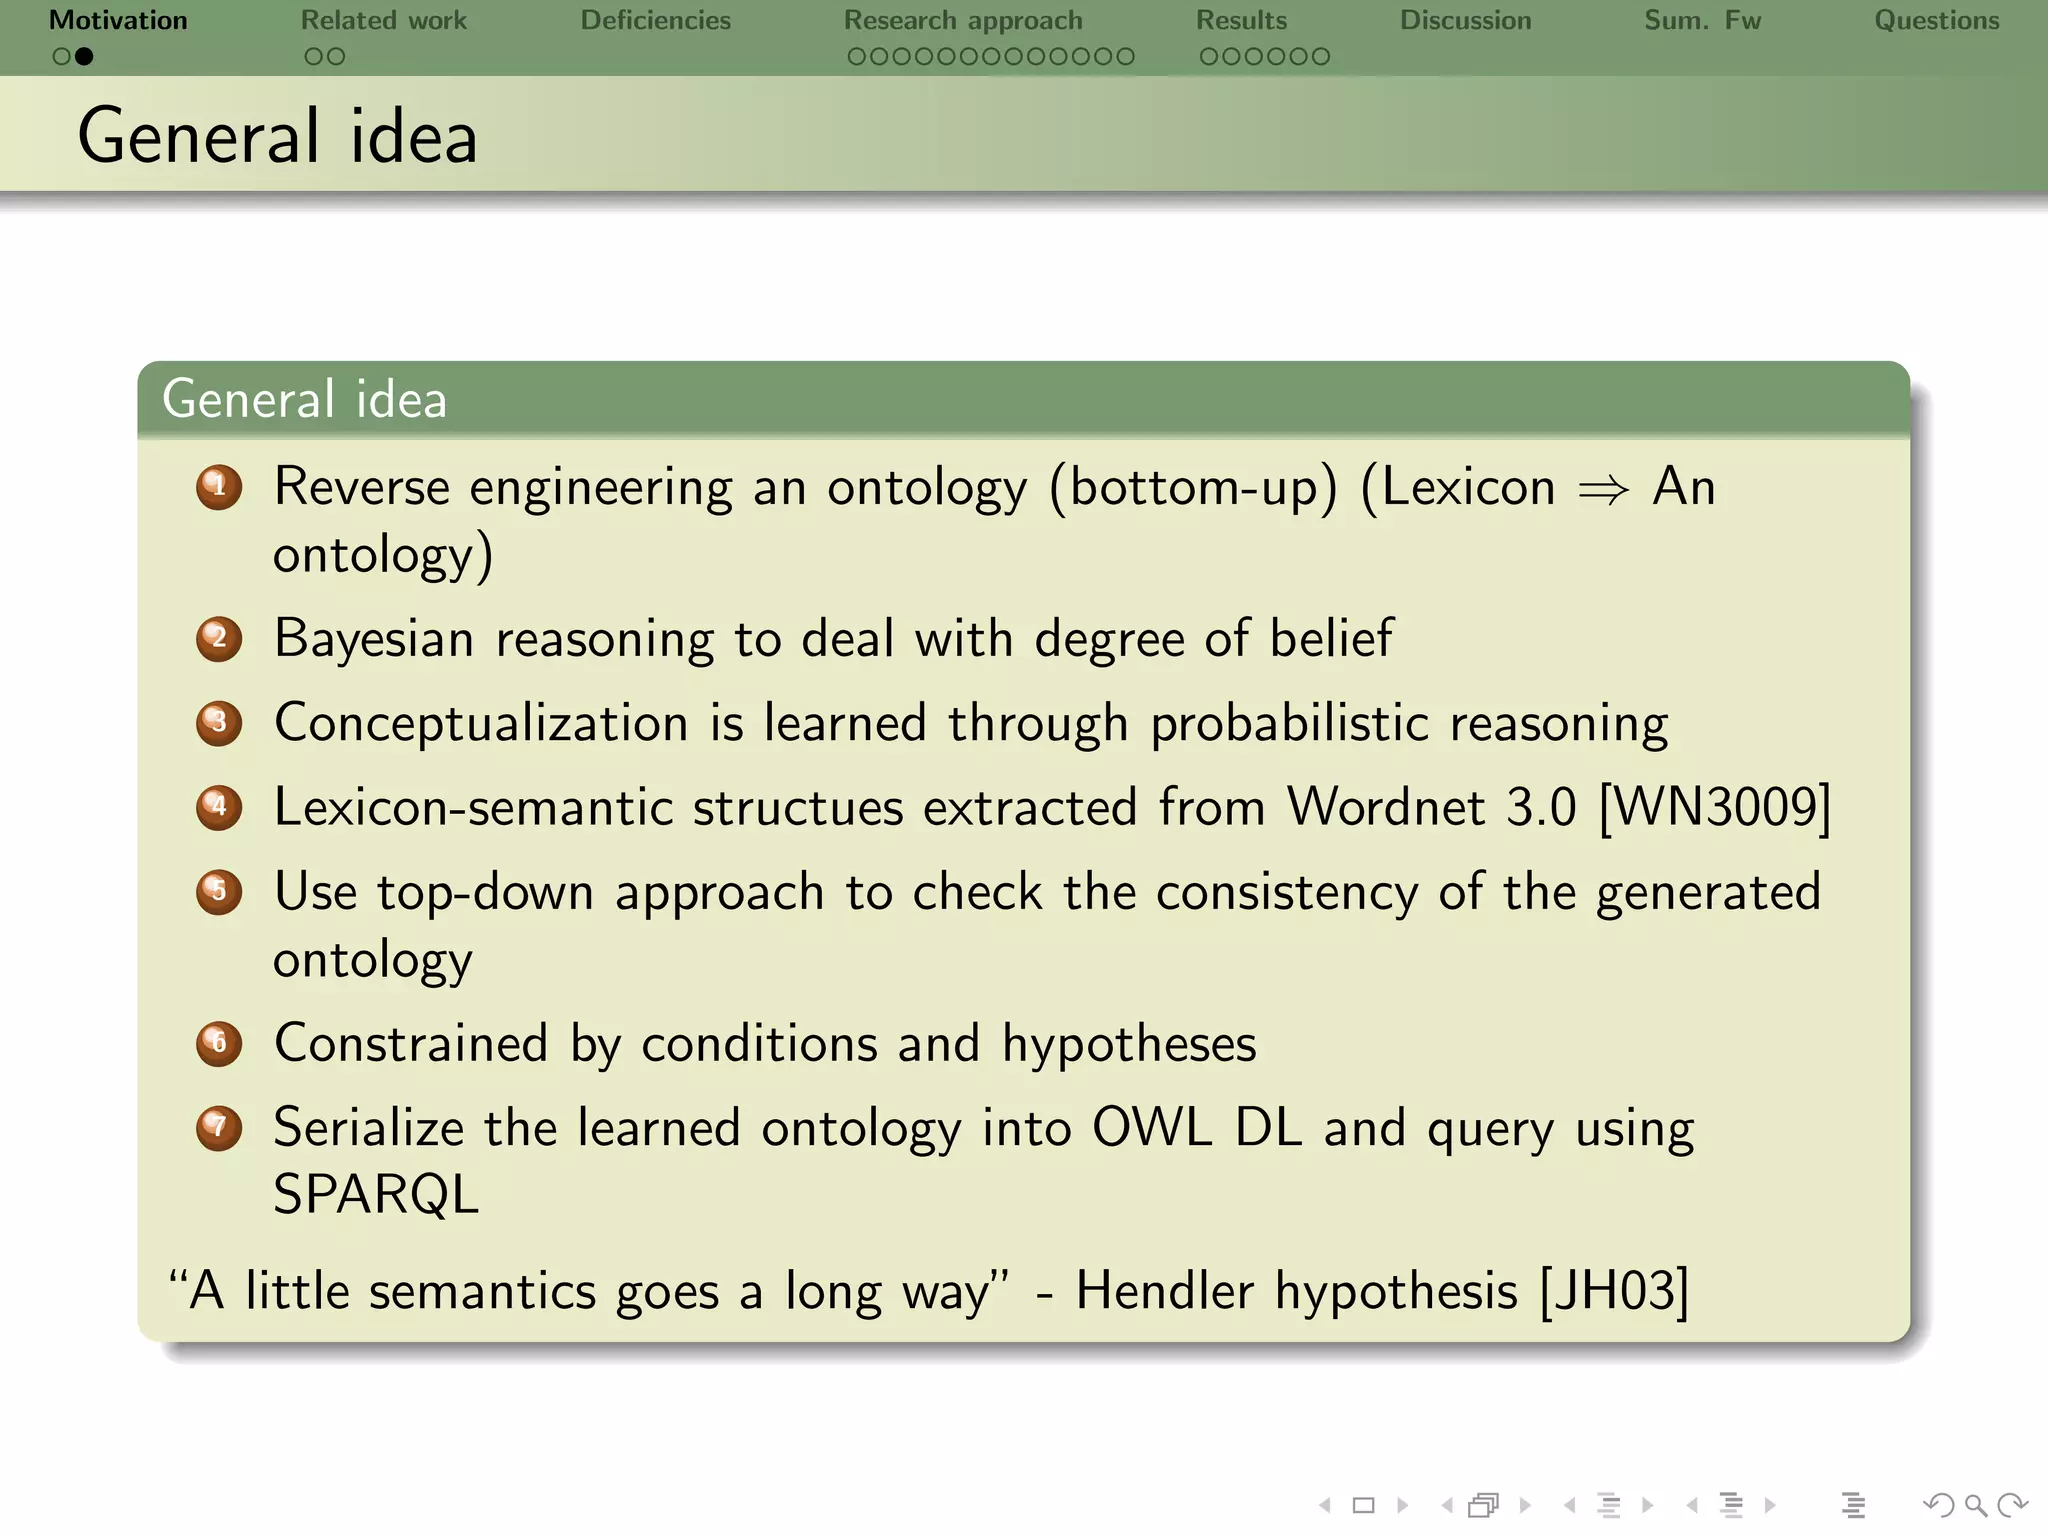
Task: Click bullet number 1 ball
Action: (219, 488)
